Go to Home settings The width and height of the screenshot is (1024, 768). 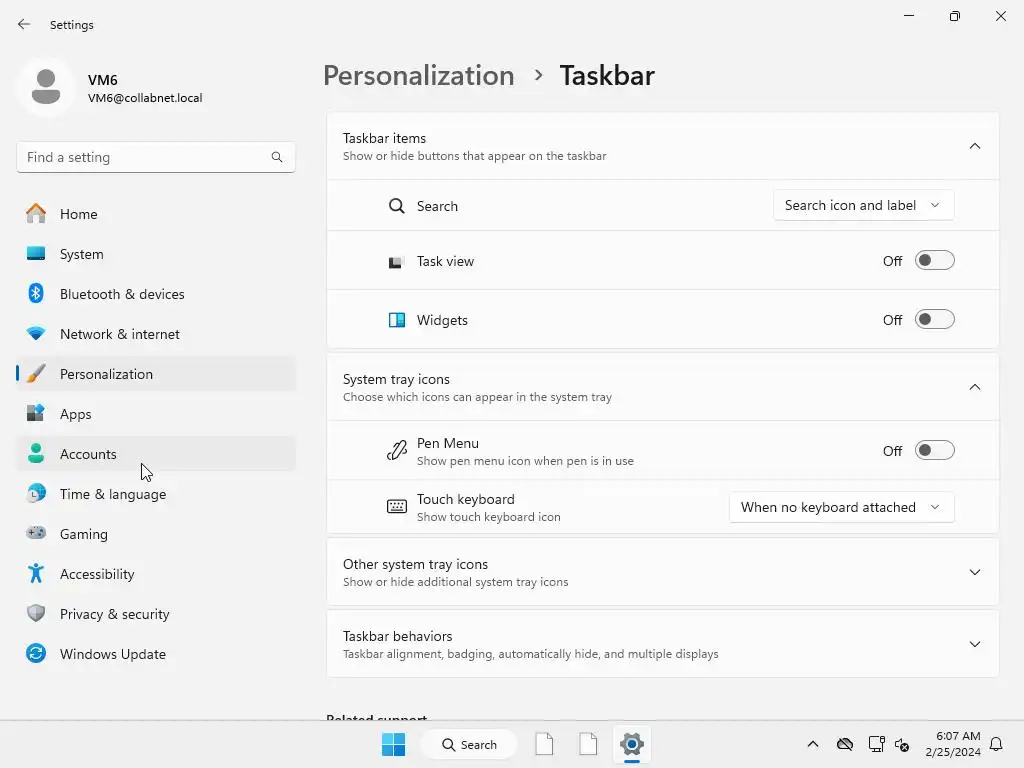(155, 214)
